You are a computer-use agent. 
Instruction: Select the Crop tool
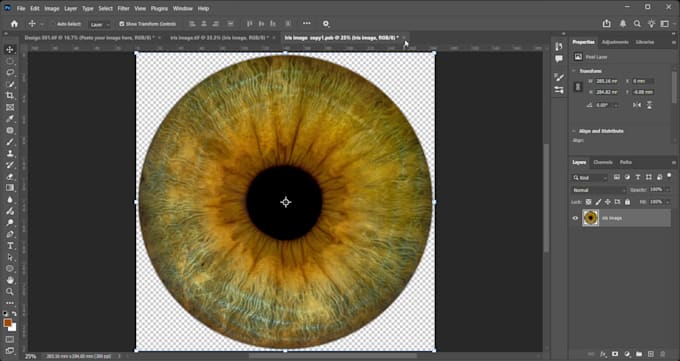(10, 95)
